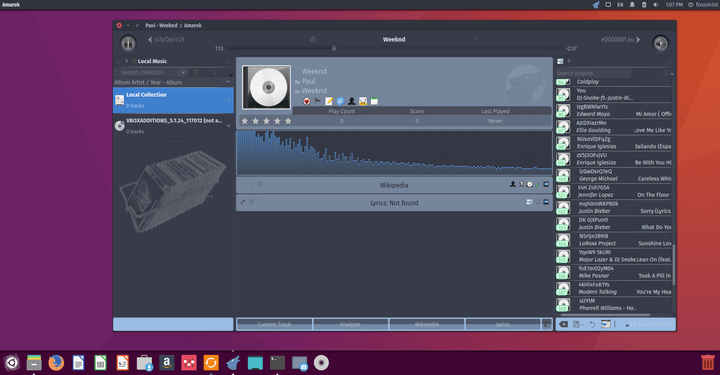Show artist page icon in Wikipedia applet
The height and width of the screenshot is (375, 720).
click(x=513, y=185)
